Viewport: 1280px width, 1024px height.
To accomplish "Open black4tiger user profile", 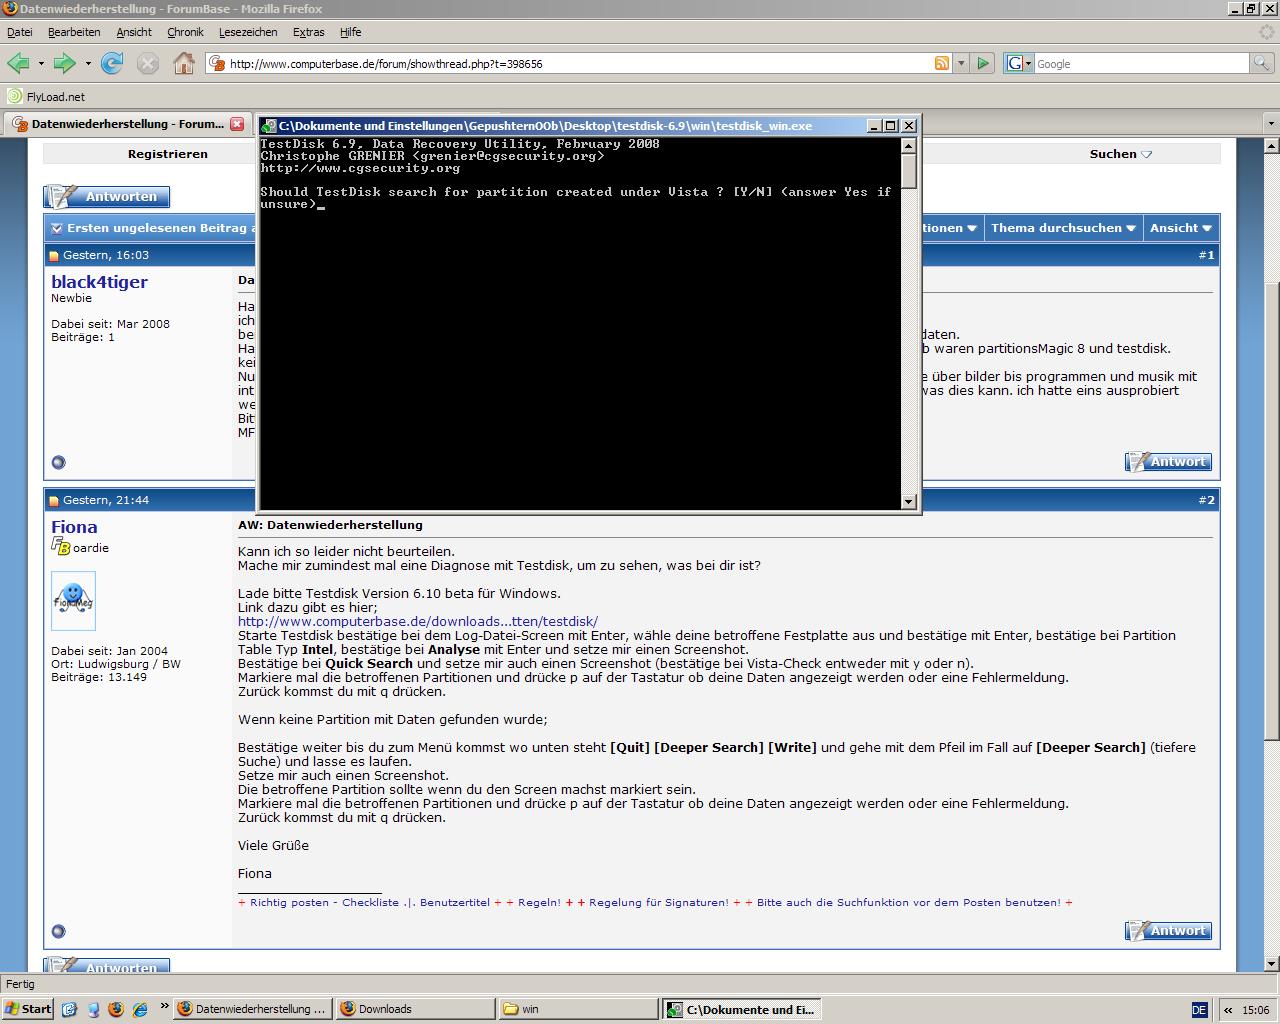I will pyautogui.click(x=99, y=282).
